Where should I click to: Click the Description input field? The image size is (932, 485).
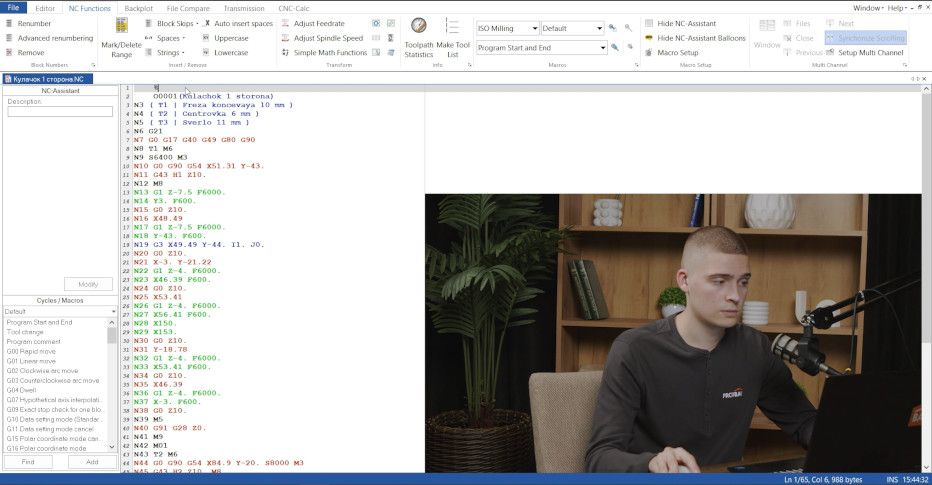point(60,112)
